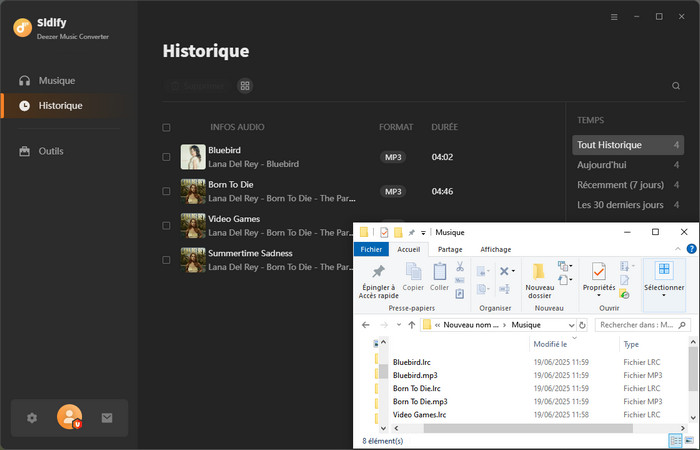Image resolution: width=700 pixels, height=450 pixels.
Task: Select the Bluebird.mp3 file
Action: [415, 375]
